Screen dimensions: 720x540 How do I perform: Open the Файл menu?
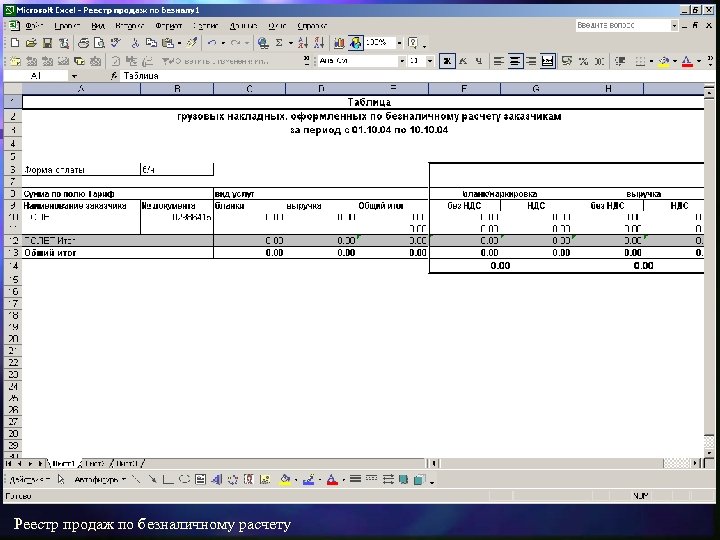[x=34, y=26]
